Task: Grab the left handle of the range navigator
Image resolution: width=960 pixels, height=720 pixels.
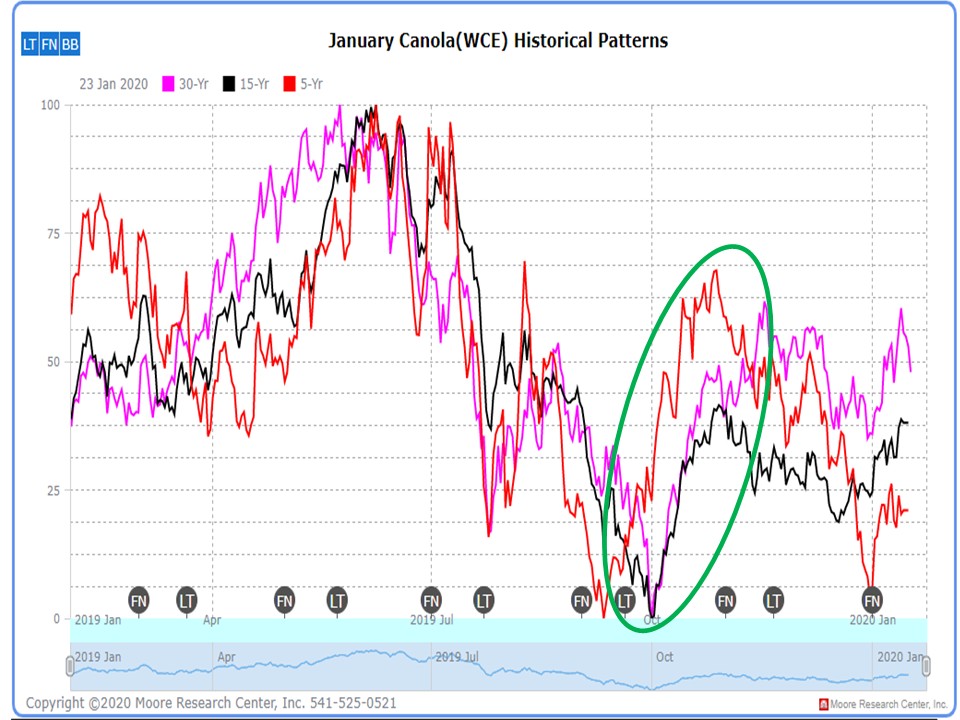Action: [70, 666]
